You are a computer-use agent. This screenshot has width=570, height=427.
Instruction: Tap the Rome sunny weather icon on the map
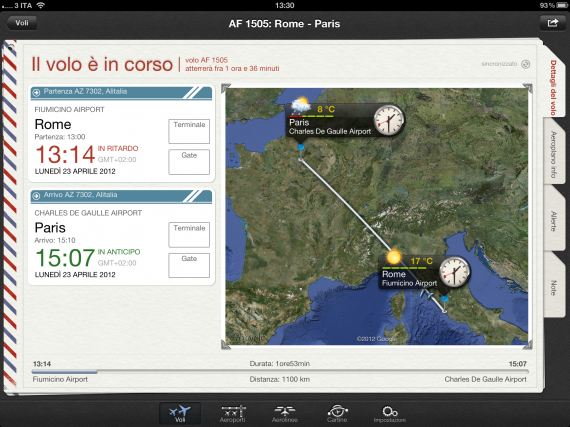click(393, 257)
